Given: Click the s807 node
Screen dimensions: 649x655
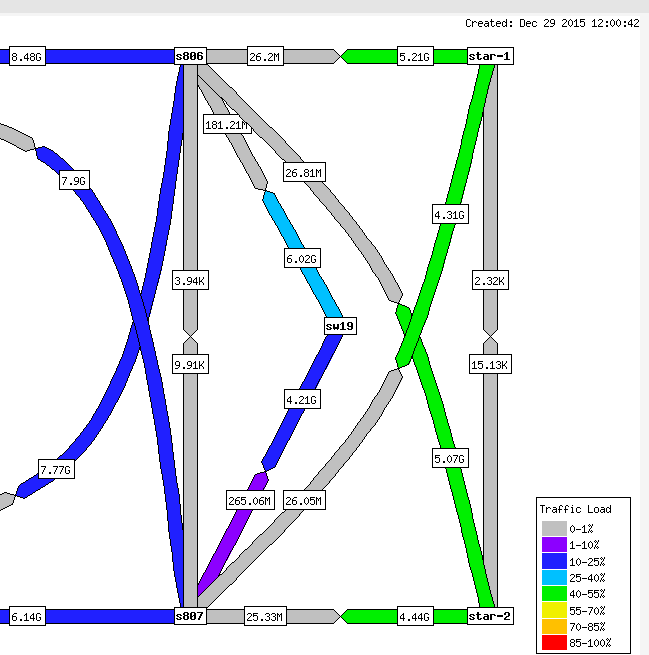Looking at the screenshot, I should tap(190, 616).
